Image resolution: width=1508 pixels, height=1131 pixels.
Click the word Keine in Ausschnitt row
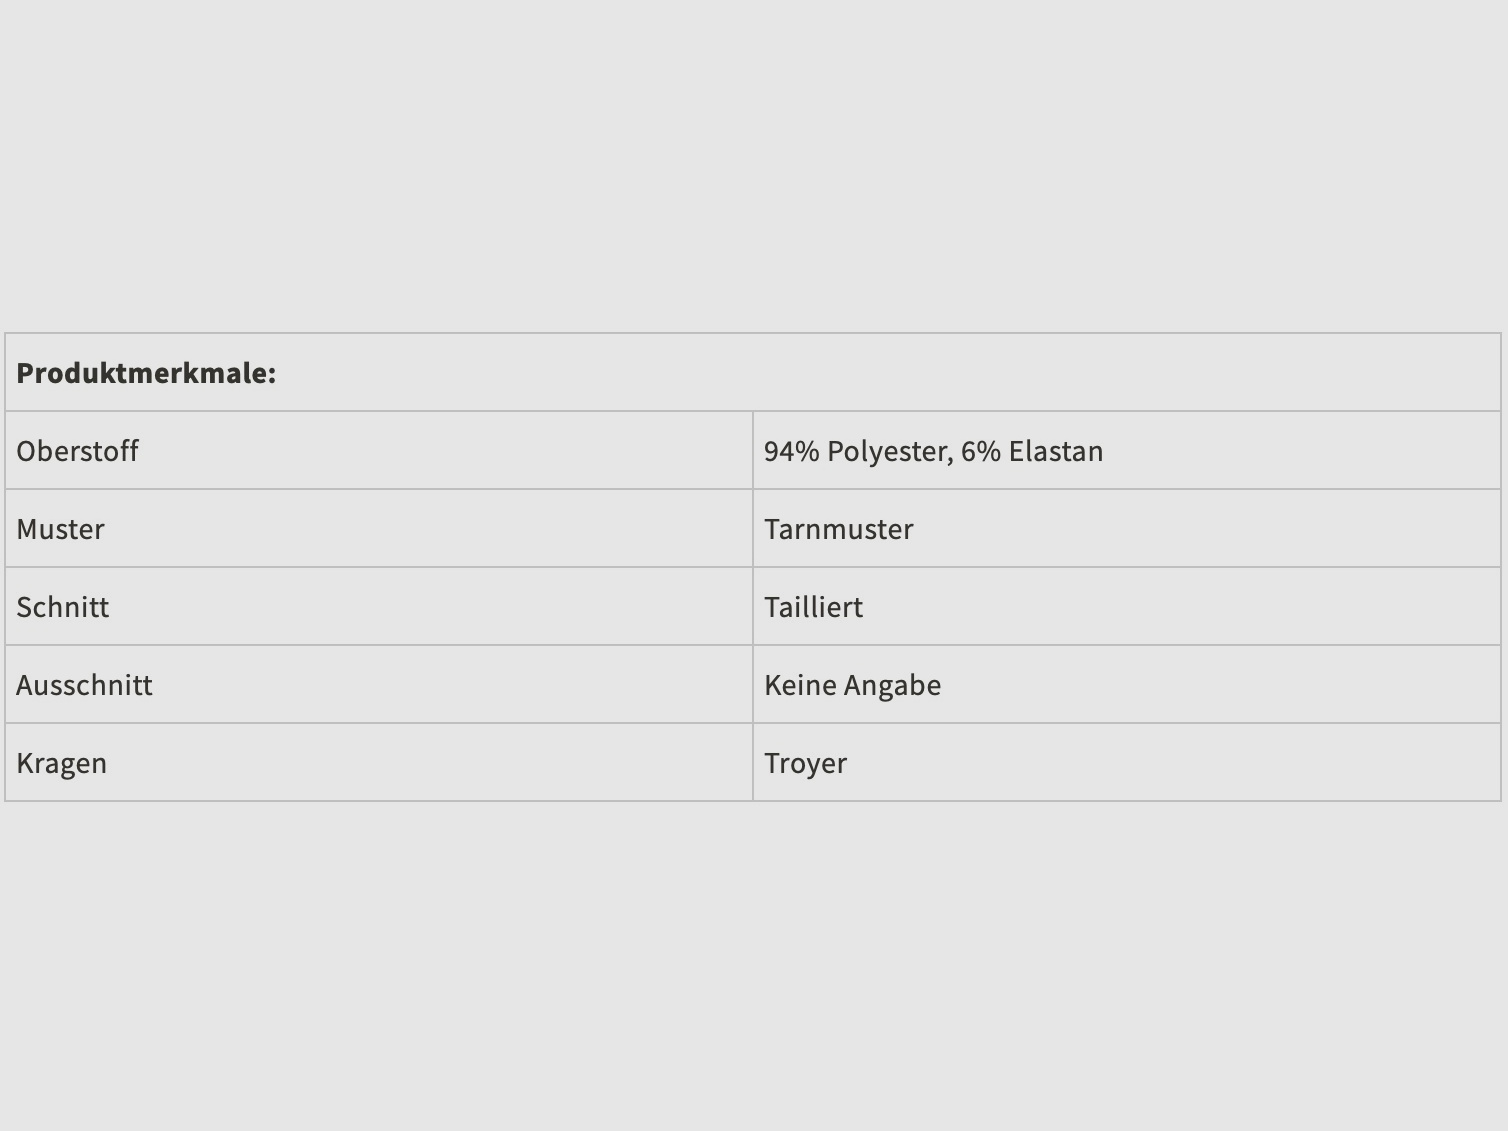(800, 685)
